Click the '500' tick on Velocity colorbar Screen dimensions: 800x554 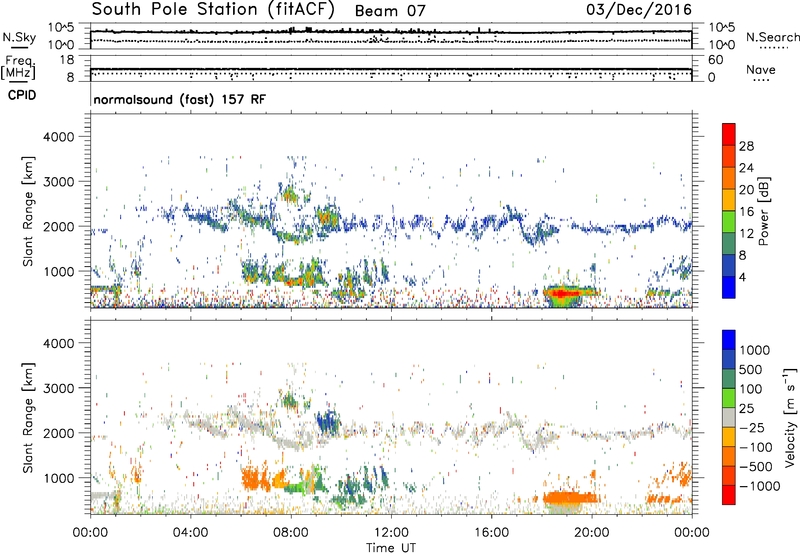tap(751, 369)
